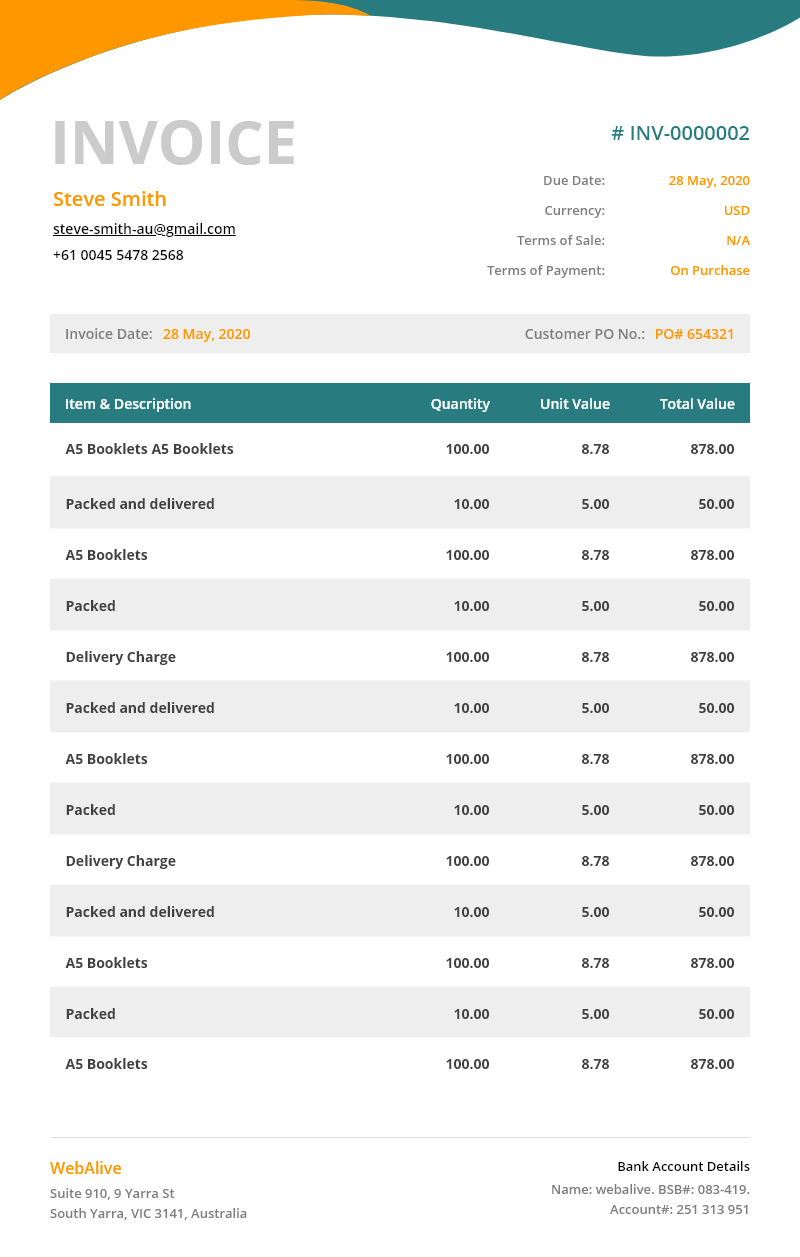Click the Invoice Date value in gray bar

pos(206,334)
